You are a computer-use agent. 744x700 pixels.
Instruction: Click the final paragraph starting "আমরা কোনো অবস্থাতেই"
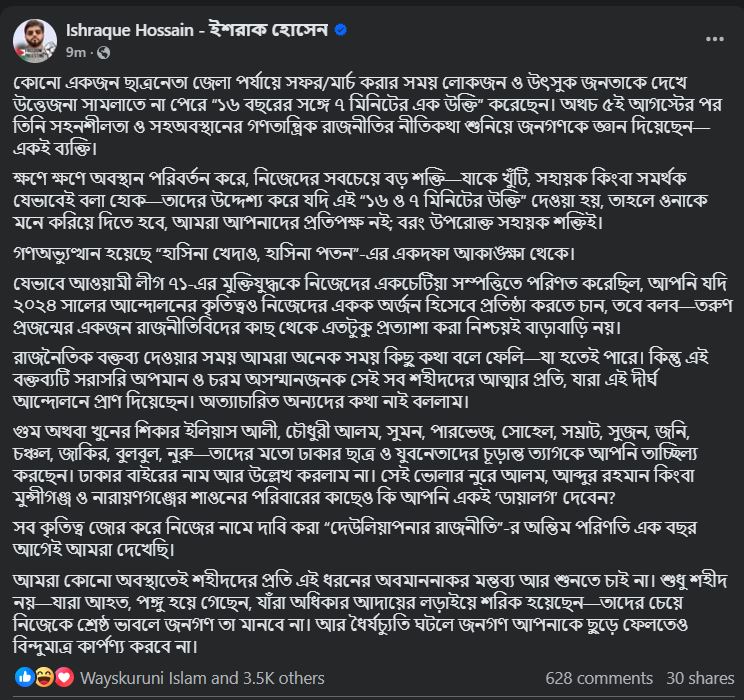click(370, 613)
